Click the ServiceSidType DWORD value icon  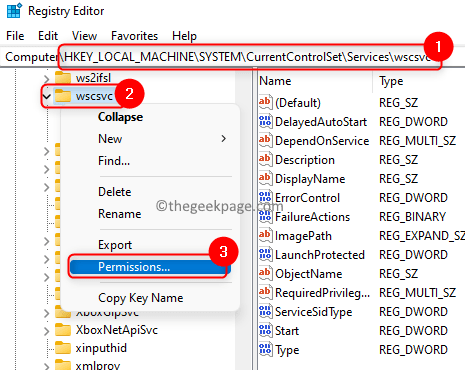click(x=265, y=311)
